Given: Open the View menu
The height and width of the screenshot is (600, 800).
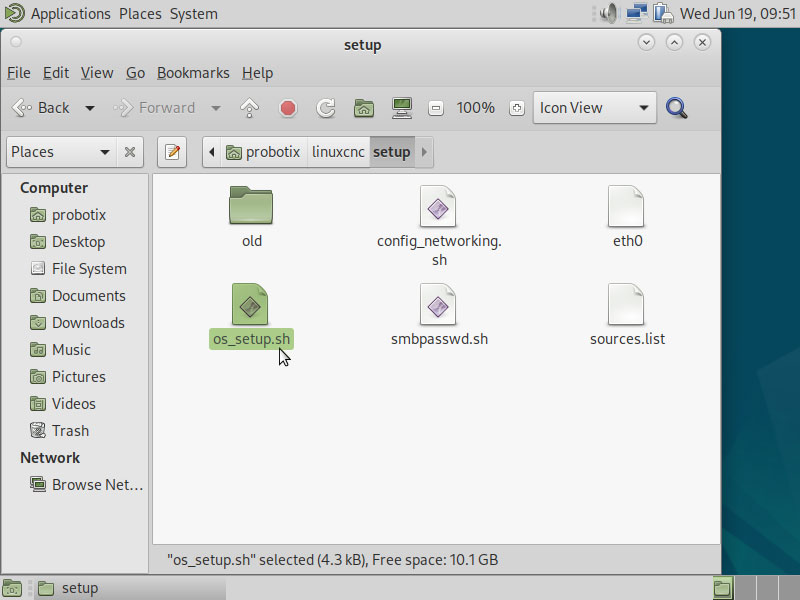Looking at the screenshot, I should [x=97, y=73].
